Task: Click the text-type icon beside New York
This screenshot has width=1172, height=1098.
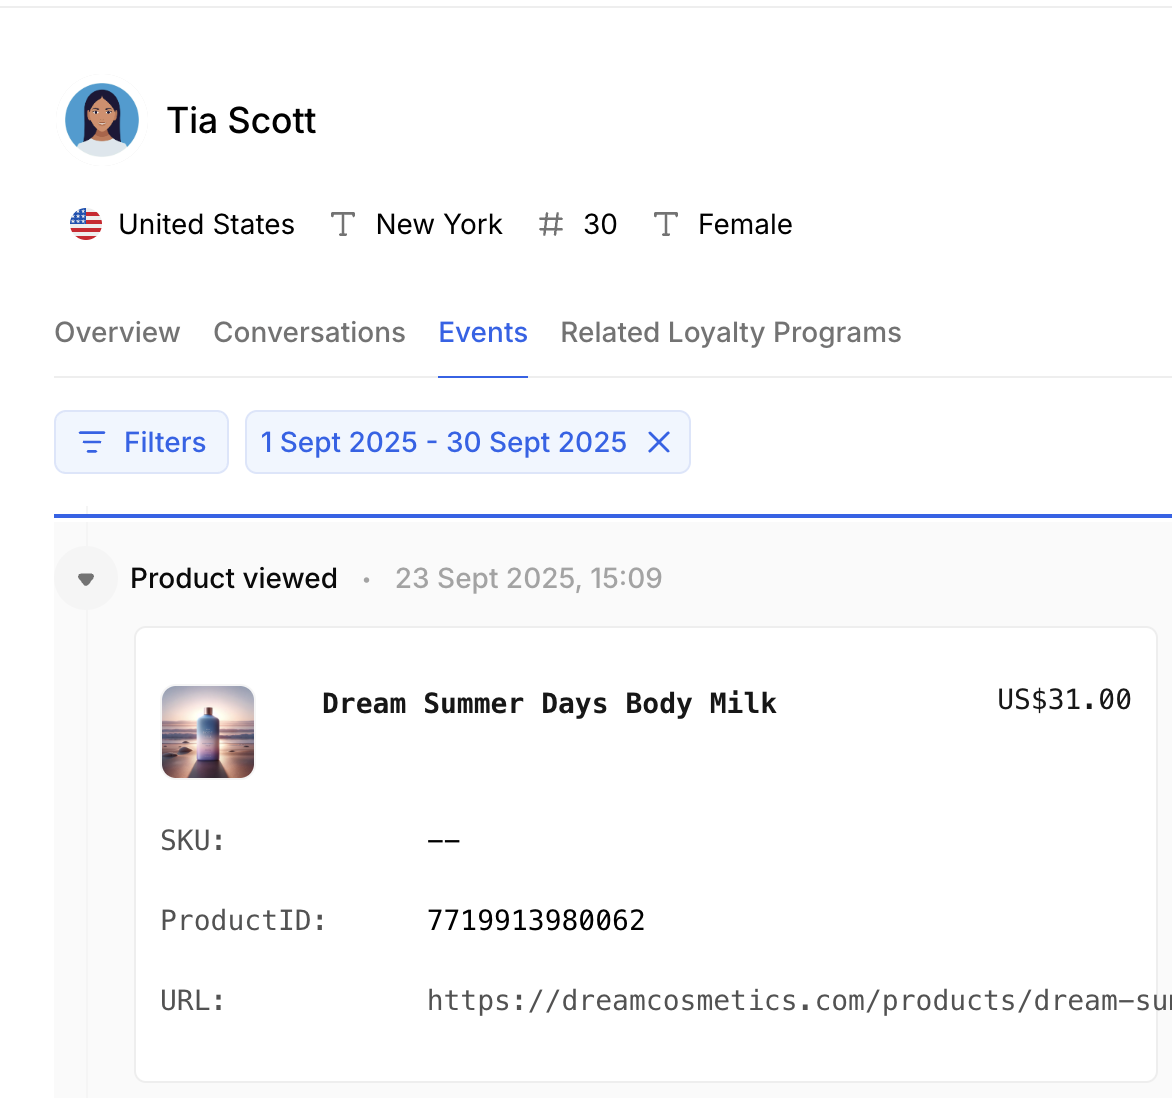Action: (343, 224)
